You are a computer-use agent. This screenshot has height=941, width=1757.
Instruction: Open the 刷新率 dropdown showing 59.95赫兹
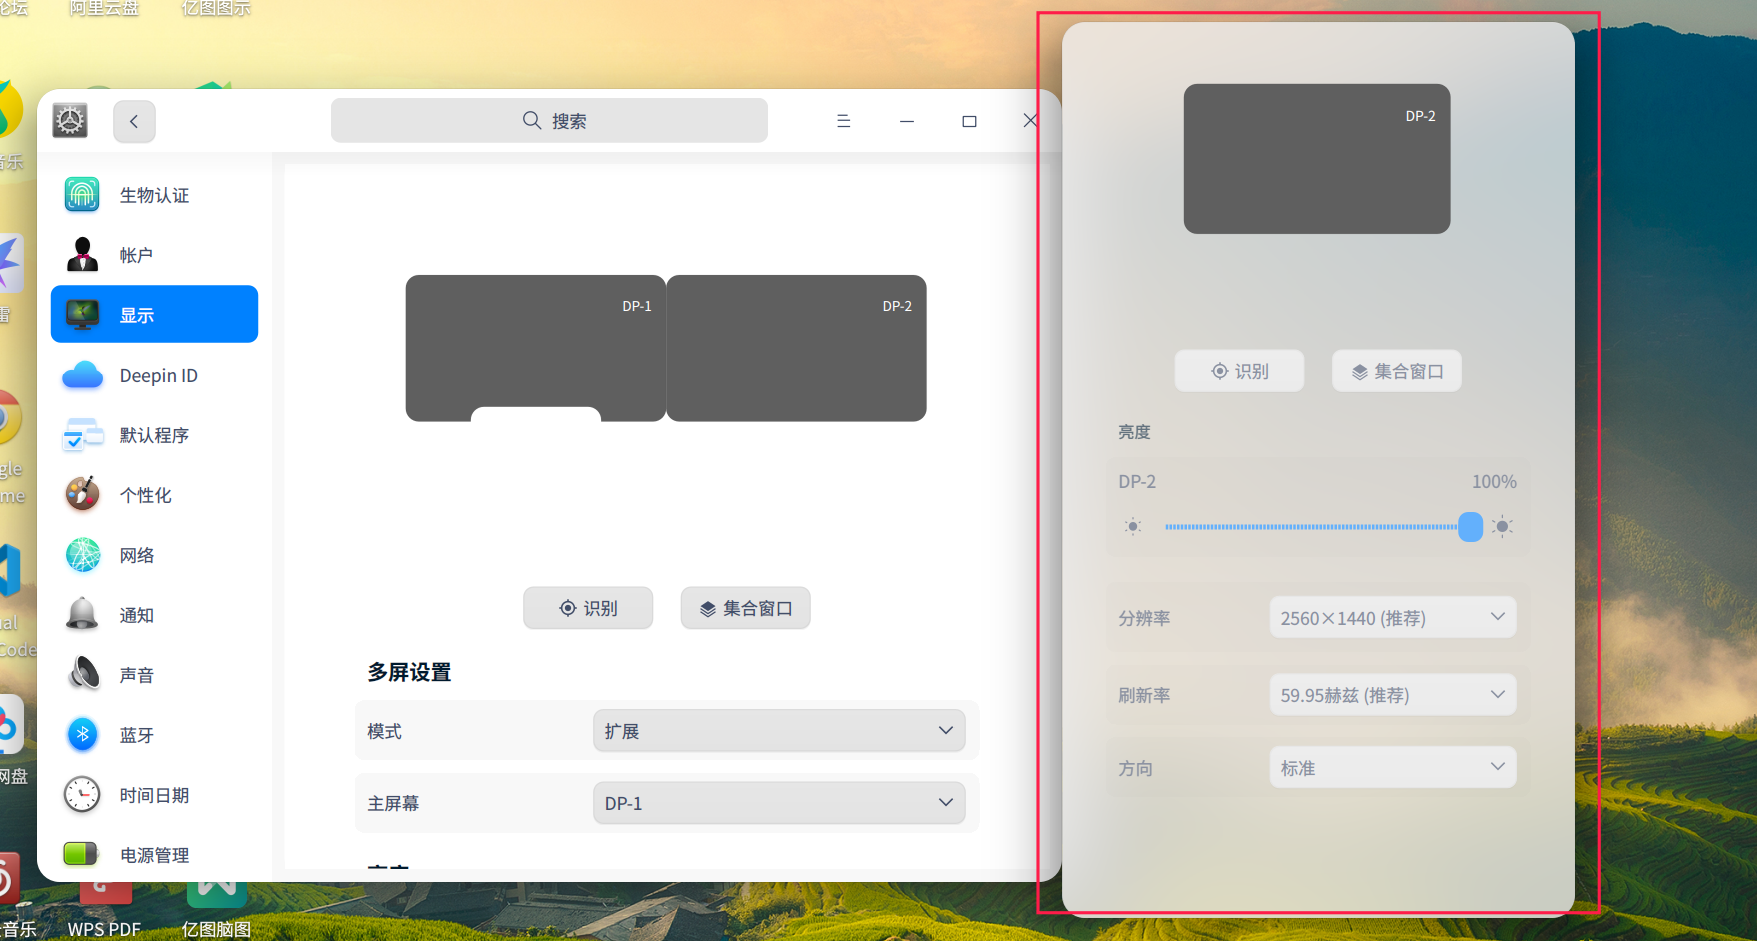pos(1393,695)
